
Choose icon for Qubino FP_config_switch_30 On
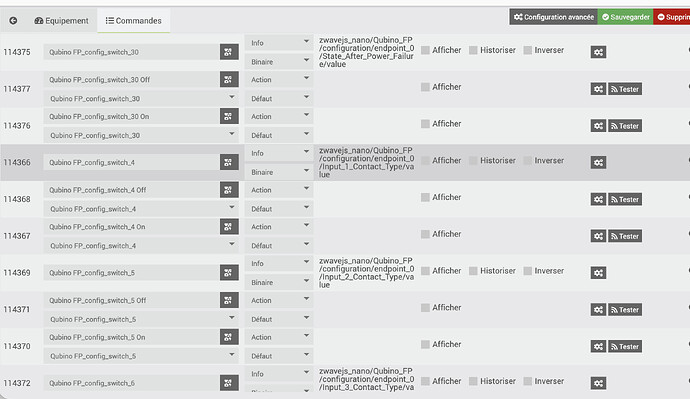coord(229,117)
